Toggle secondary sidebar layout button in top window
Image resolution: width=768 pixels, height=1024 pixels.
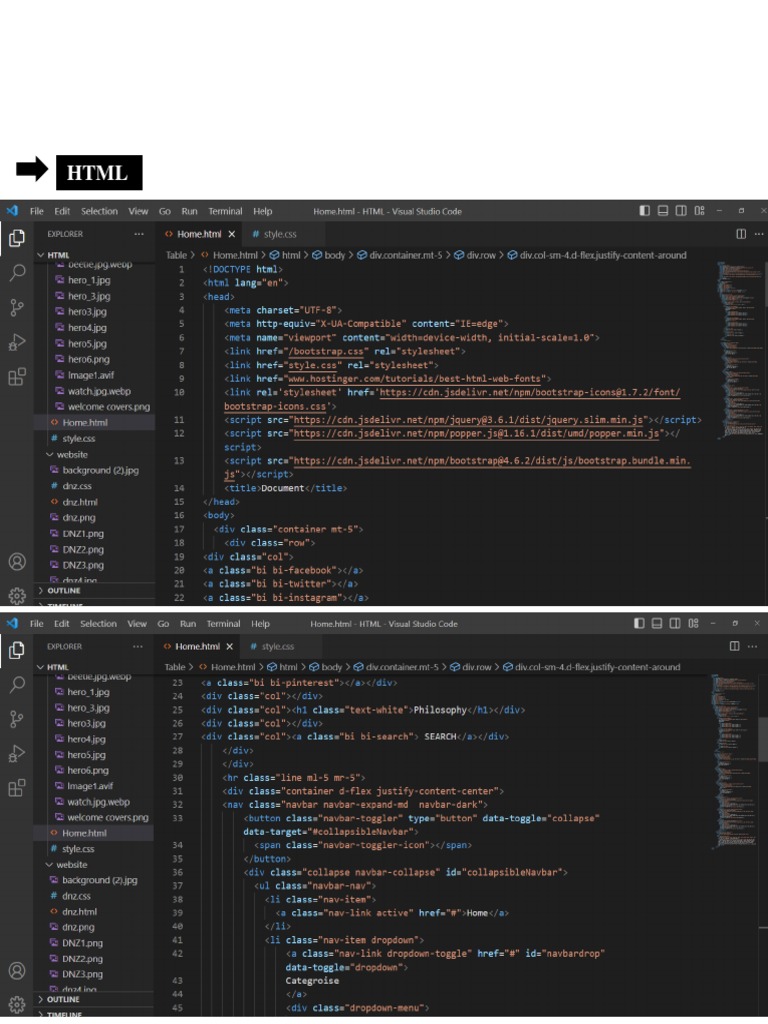pyautogui.click(x=681, y=211)
